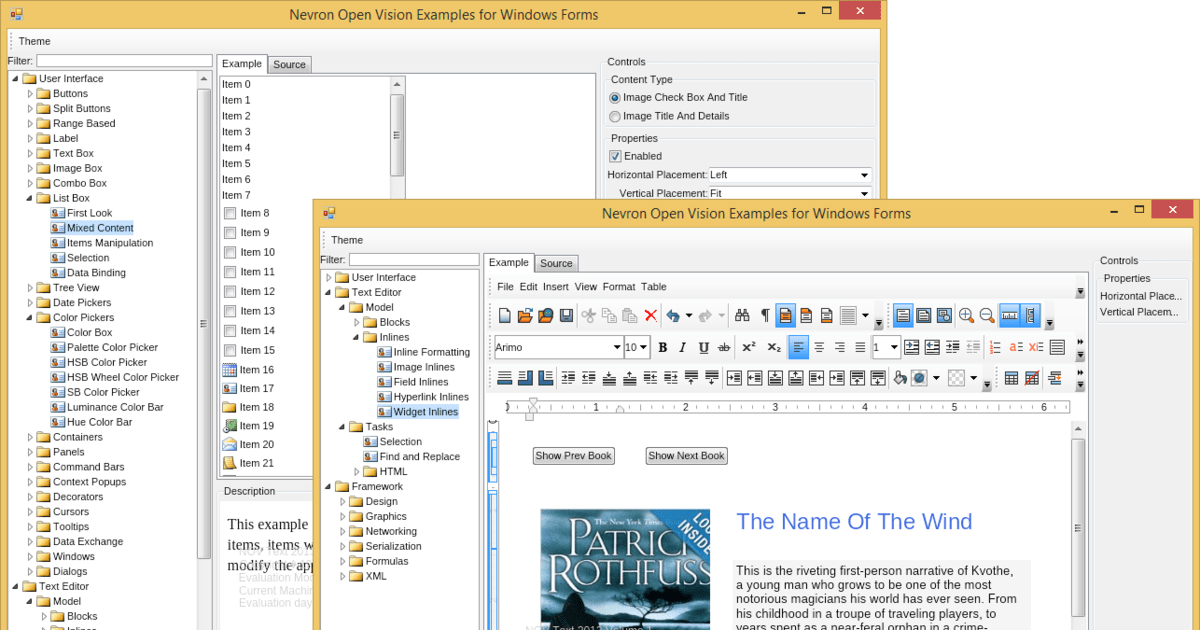Click the list box vertical scrollbar thumb
1200x630 pixels.
(x=397, y=135)
